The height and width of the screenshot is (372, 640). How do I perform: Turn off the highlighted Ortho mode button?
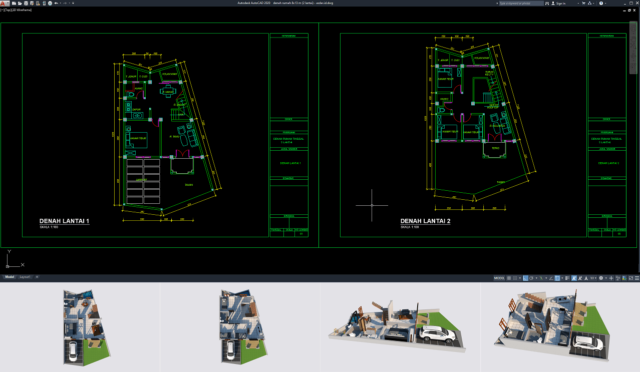[525, 278]
